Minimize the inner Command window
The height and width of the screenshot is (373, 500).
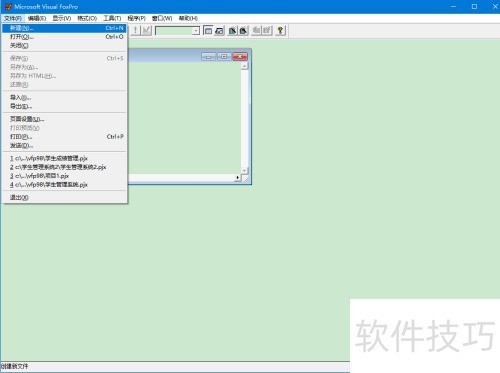coord(209,57)
